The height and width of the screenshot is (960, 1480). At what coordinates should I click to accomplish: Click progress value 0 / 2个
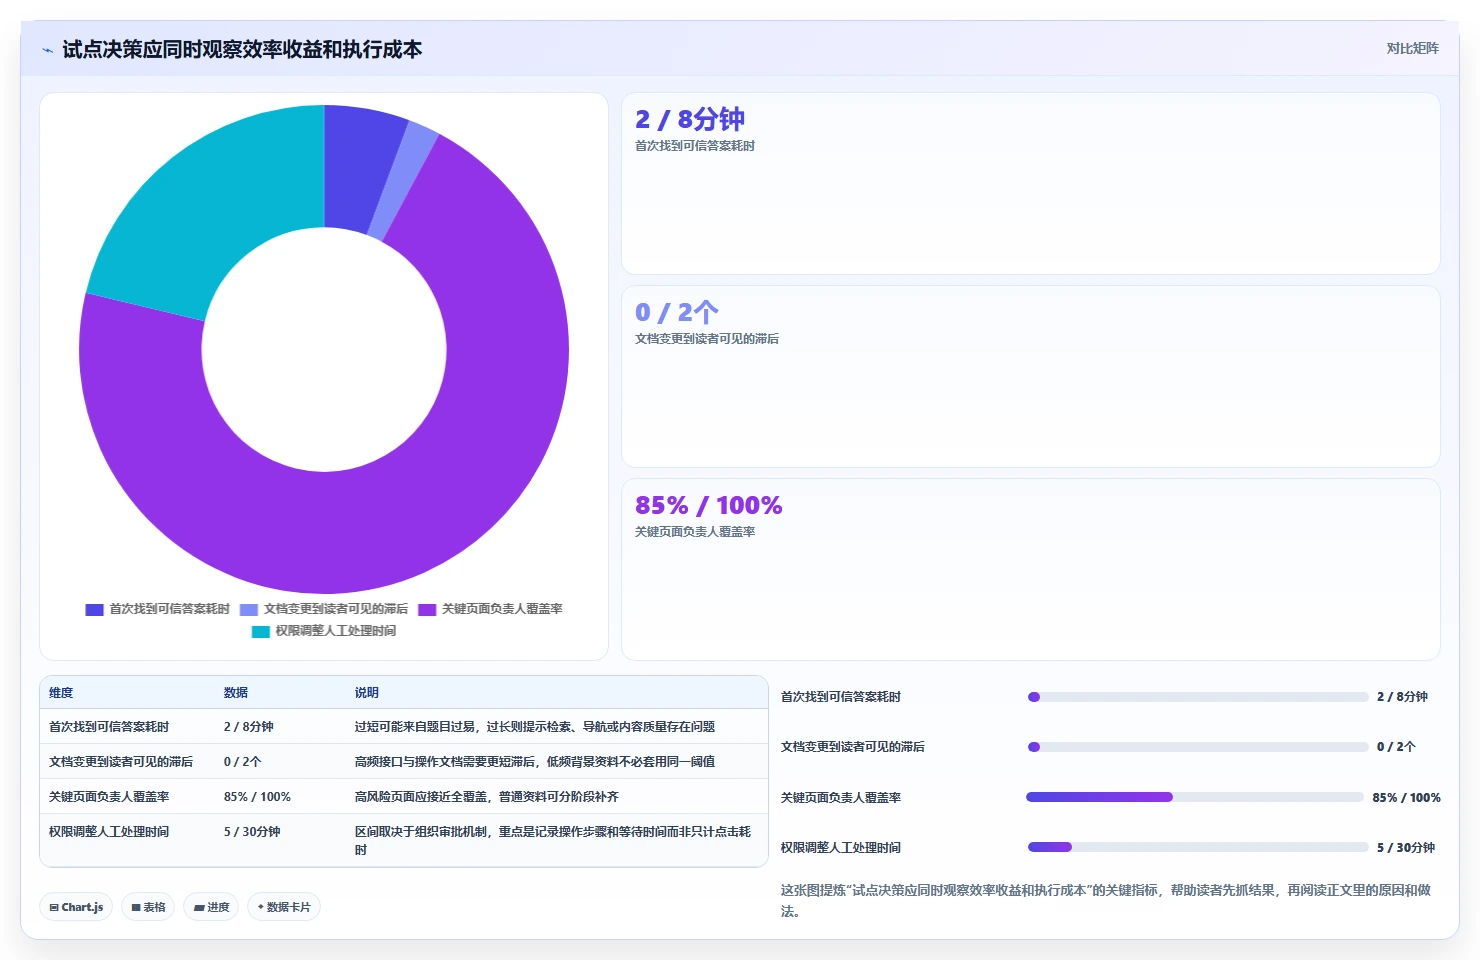[1396, 747]
